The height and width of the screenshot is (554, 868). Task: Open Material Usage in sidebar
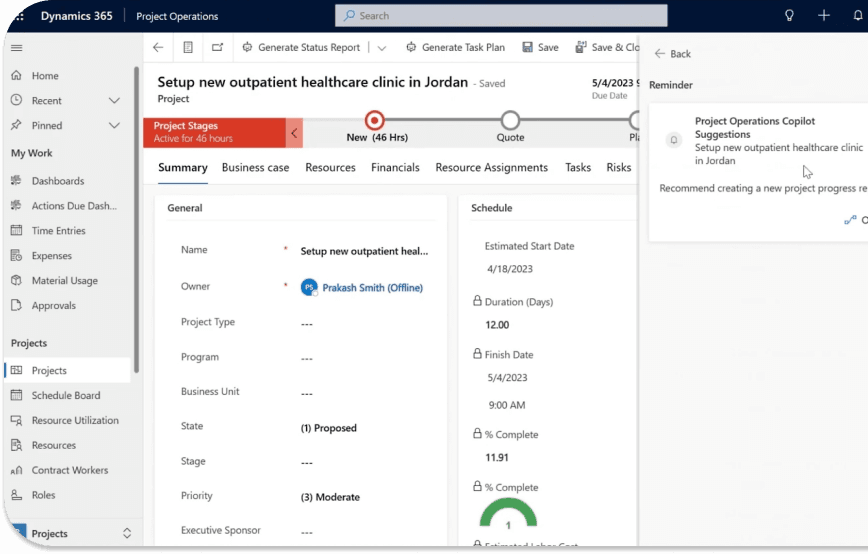coord(64,280)
